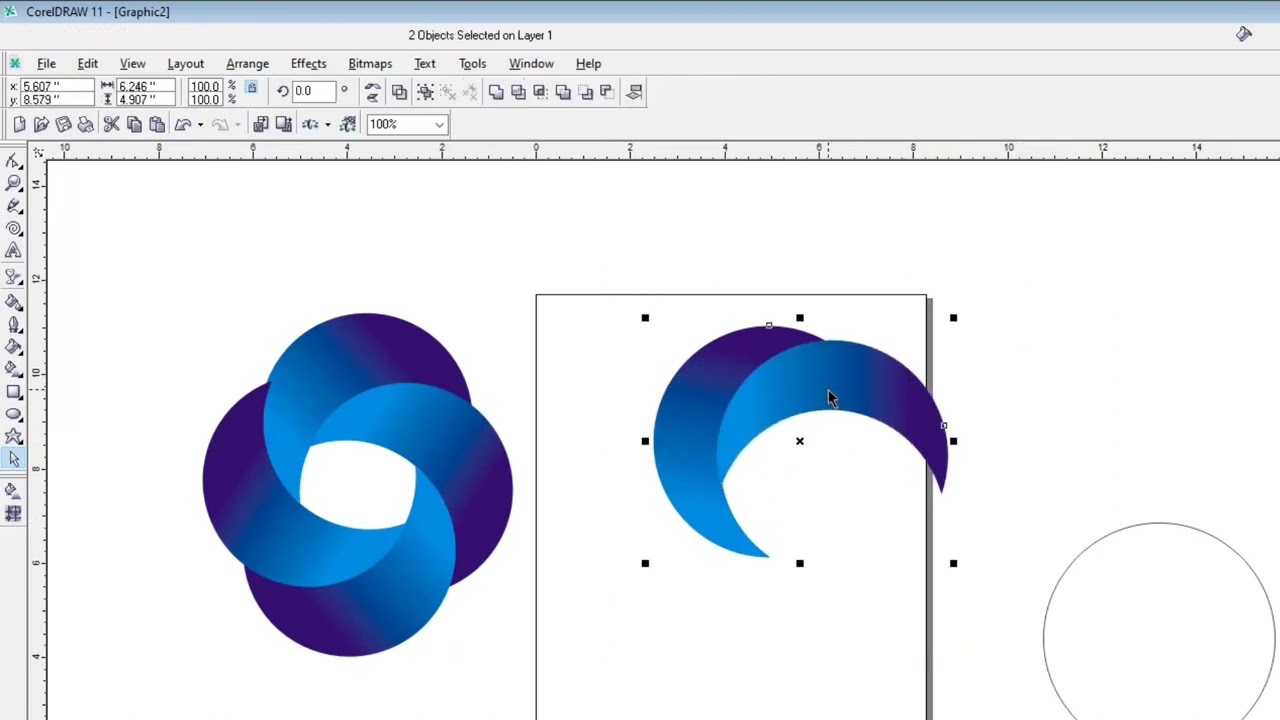
Task: Open the Help menu
Action: [588, 63]
